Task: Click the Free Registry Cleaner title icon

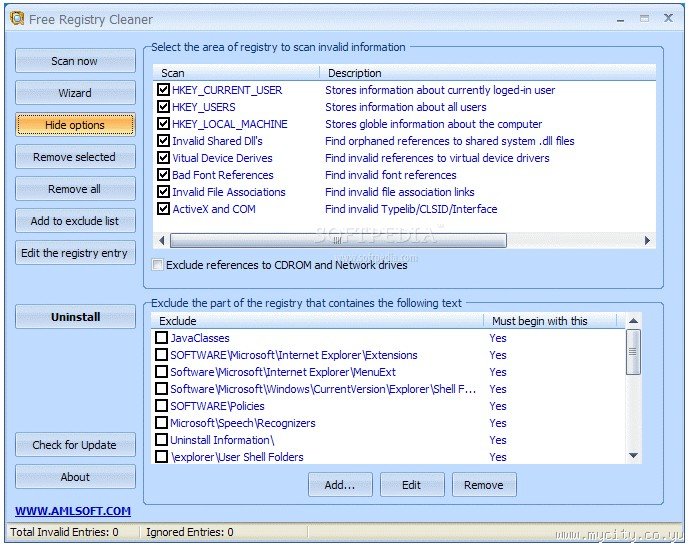Action: (x=17, y=18)
